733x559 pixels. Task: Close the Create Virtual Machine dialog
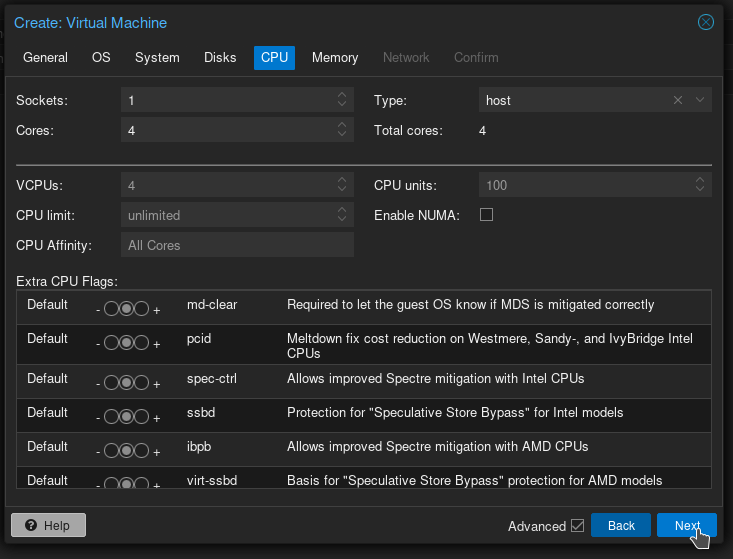(706, 22)
